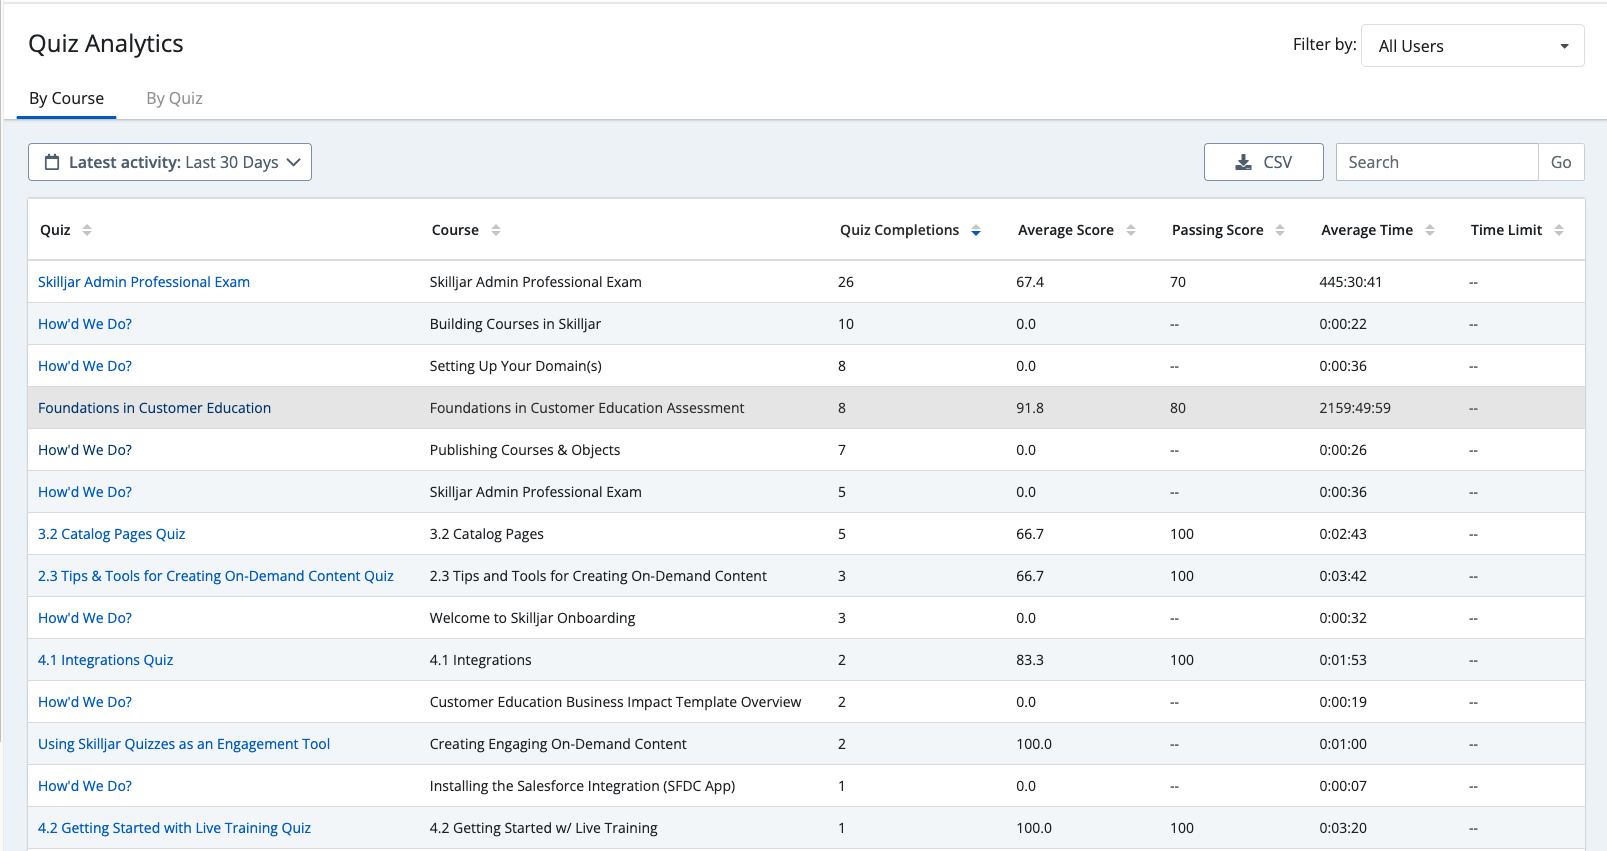This screenshot has height=851, width=1607.
Task: Export data with the CSV button
Action: coord(1264,162)
